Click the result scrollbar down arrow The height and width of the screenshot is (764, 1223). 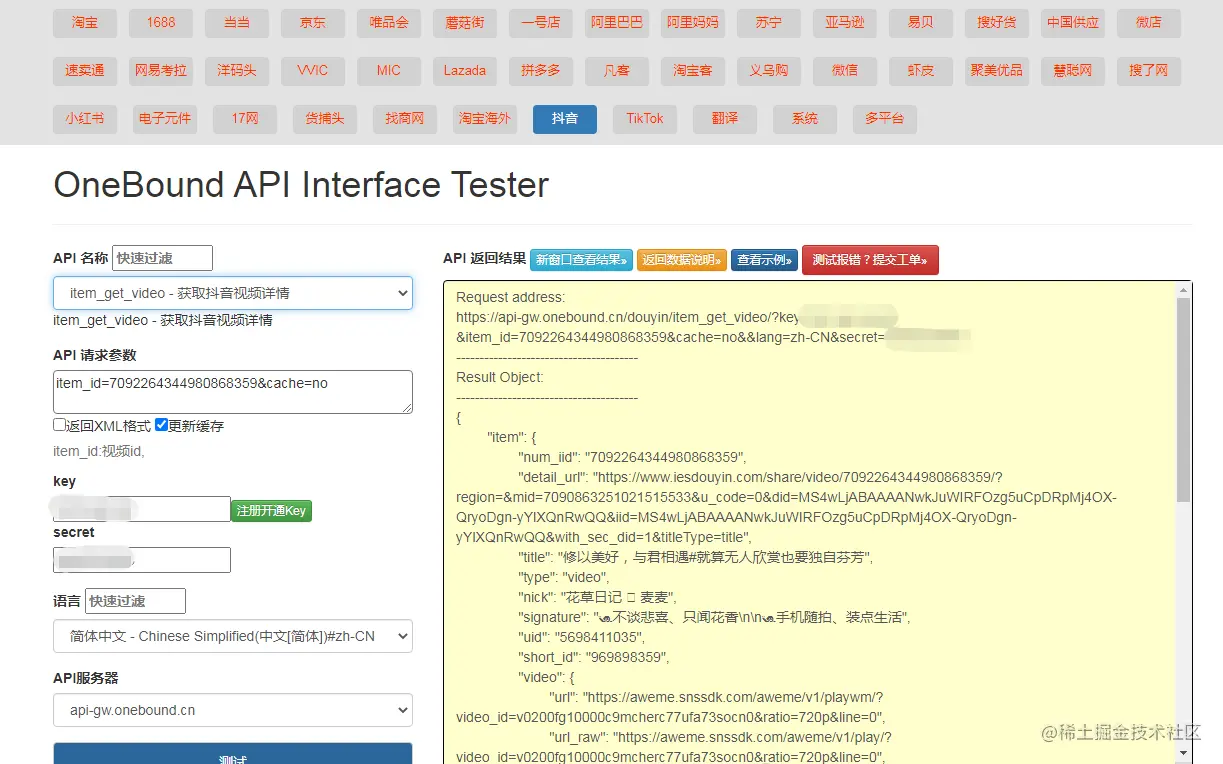coord(1183,752)
